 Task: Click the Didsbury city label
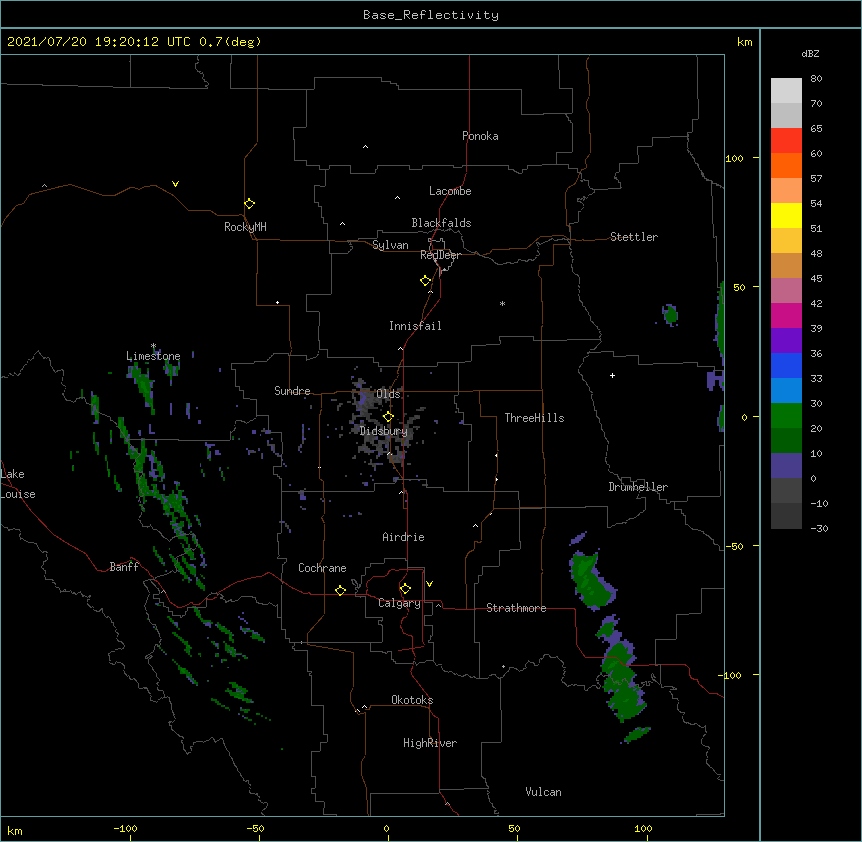coord(383,431)
